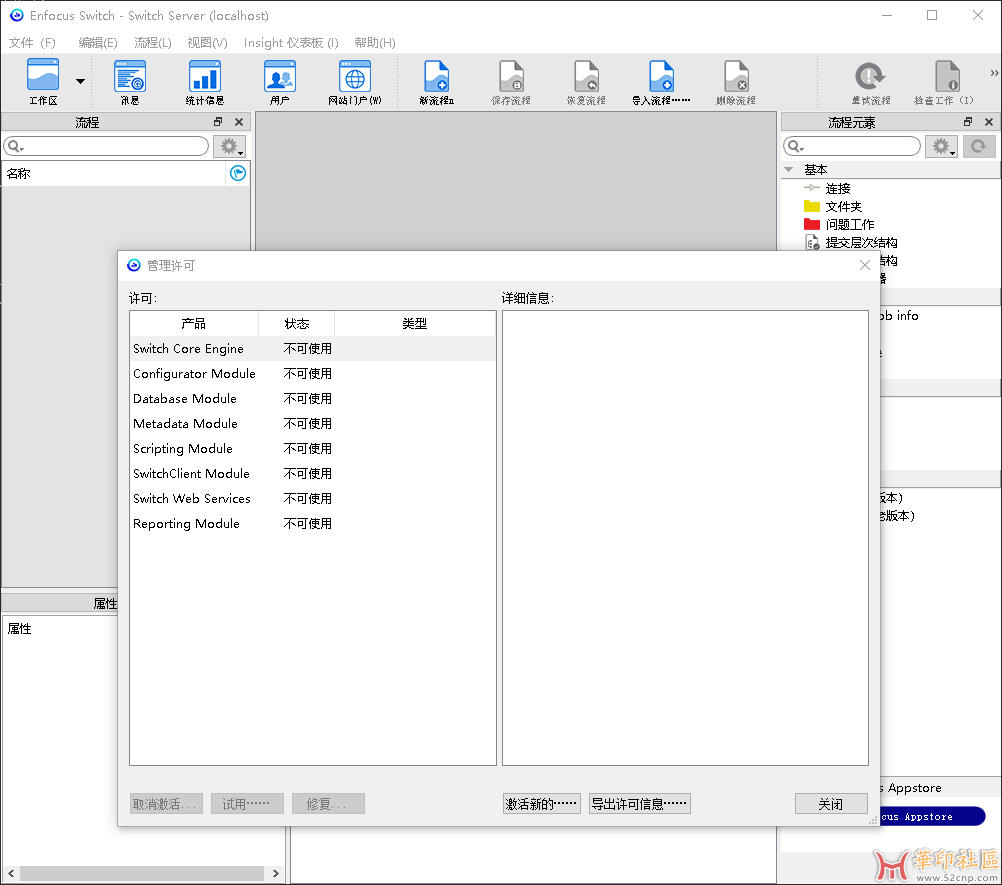Click the 产品 column header
Screen dimensions: 1002x885
point(194,323)
